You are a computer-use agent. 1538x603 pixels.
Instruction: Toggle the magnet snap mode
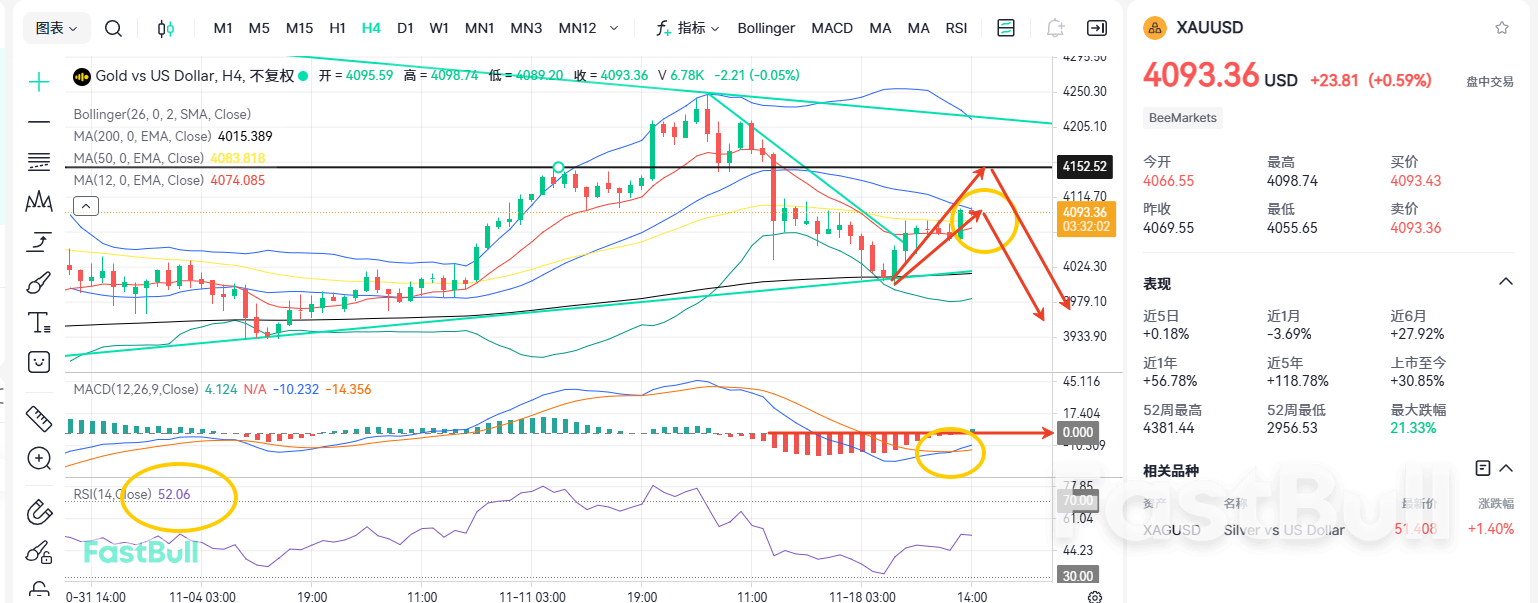[x=39, y=511]
